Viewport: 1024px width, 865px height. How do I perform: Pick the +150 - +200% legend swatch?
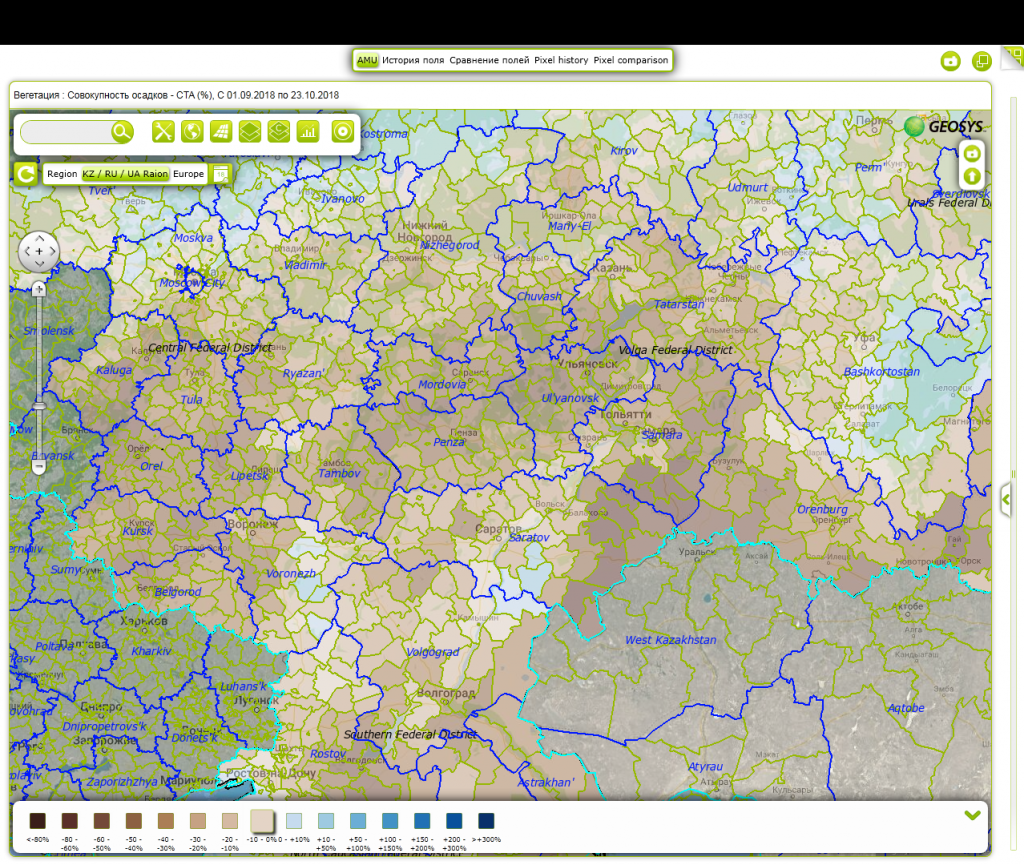(x=422, y=821)
